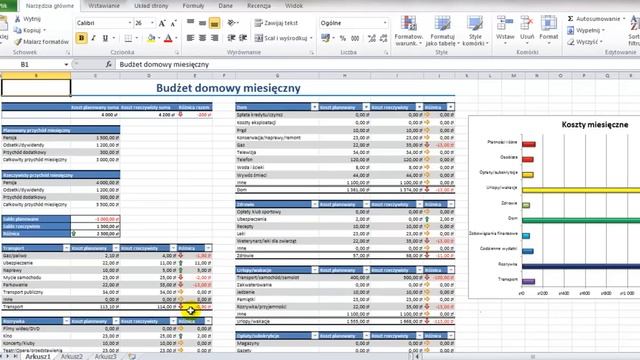Click the Budżet domowy miesięczny title

pos(228,88)
